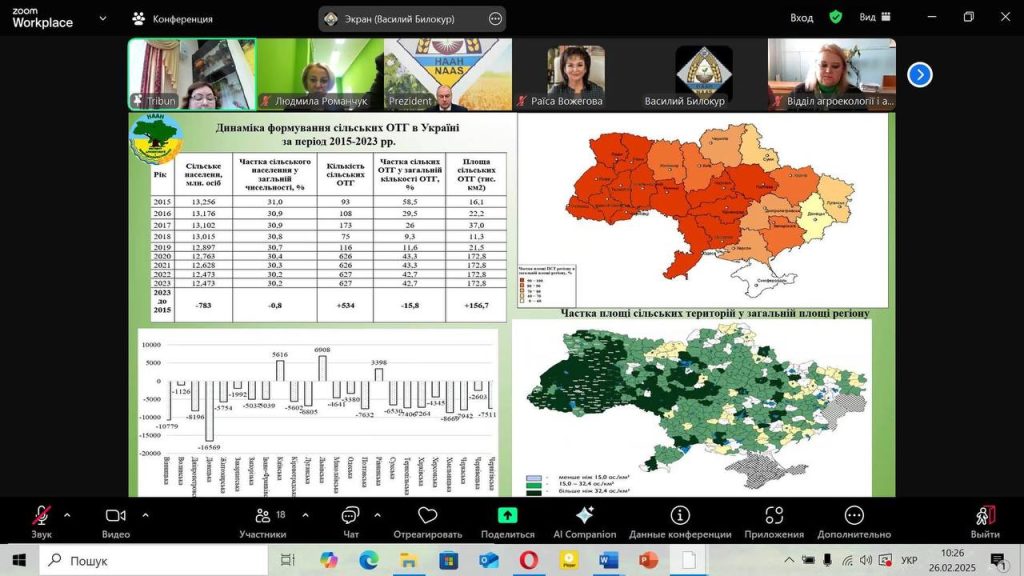Open screen share options ellipsis button
This screenshot has width=1024, height=576.
(x=495, y=18)
